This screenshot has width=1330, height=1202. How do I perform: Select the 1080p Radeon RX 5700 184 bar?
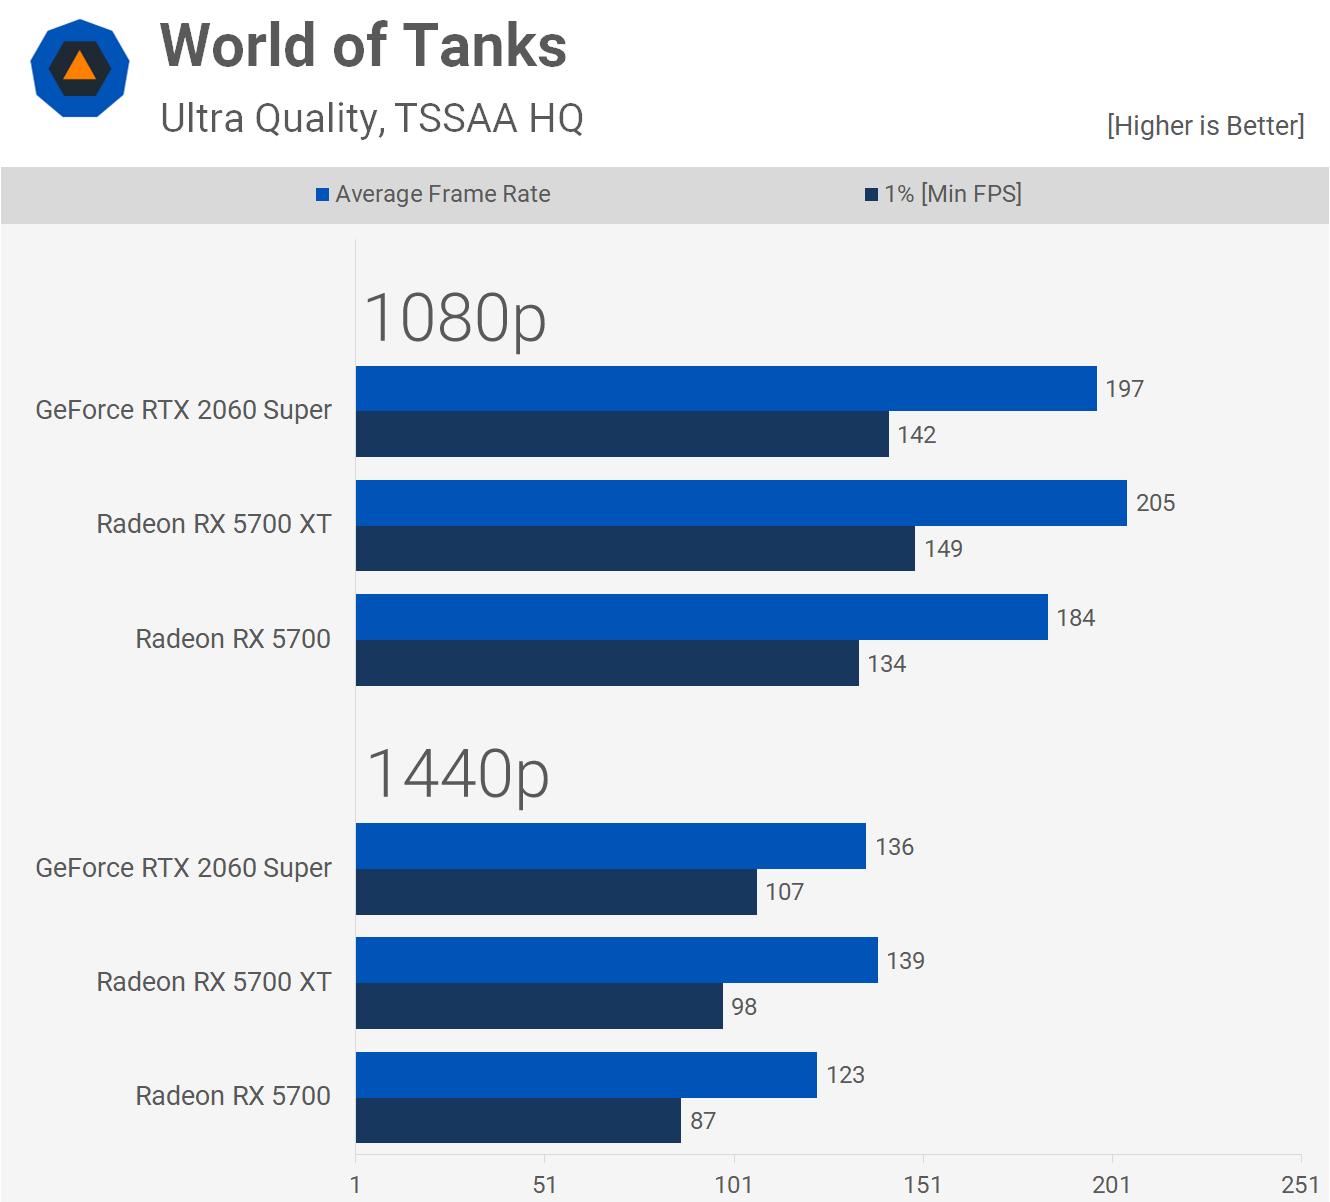pyautogui.click(x=701, y=617)
